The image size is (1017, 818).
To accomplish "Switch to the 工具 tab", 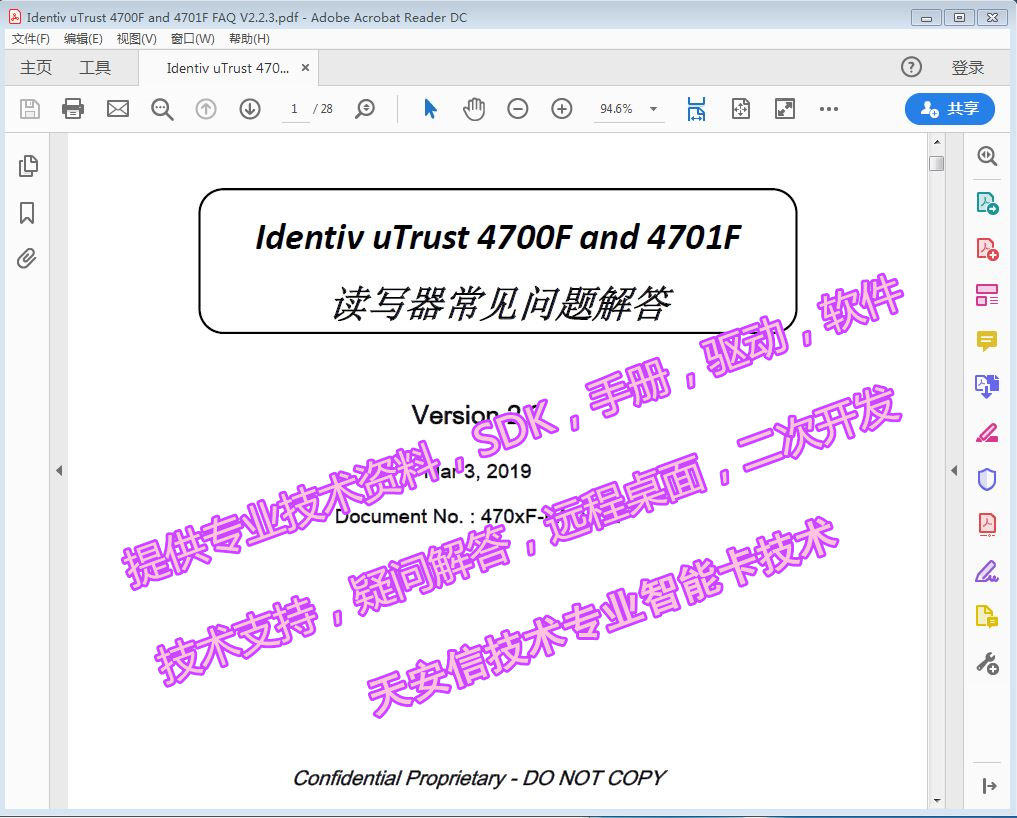I will pos(95,68).
